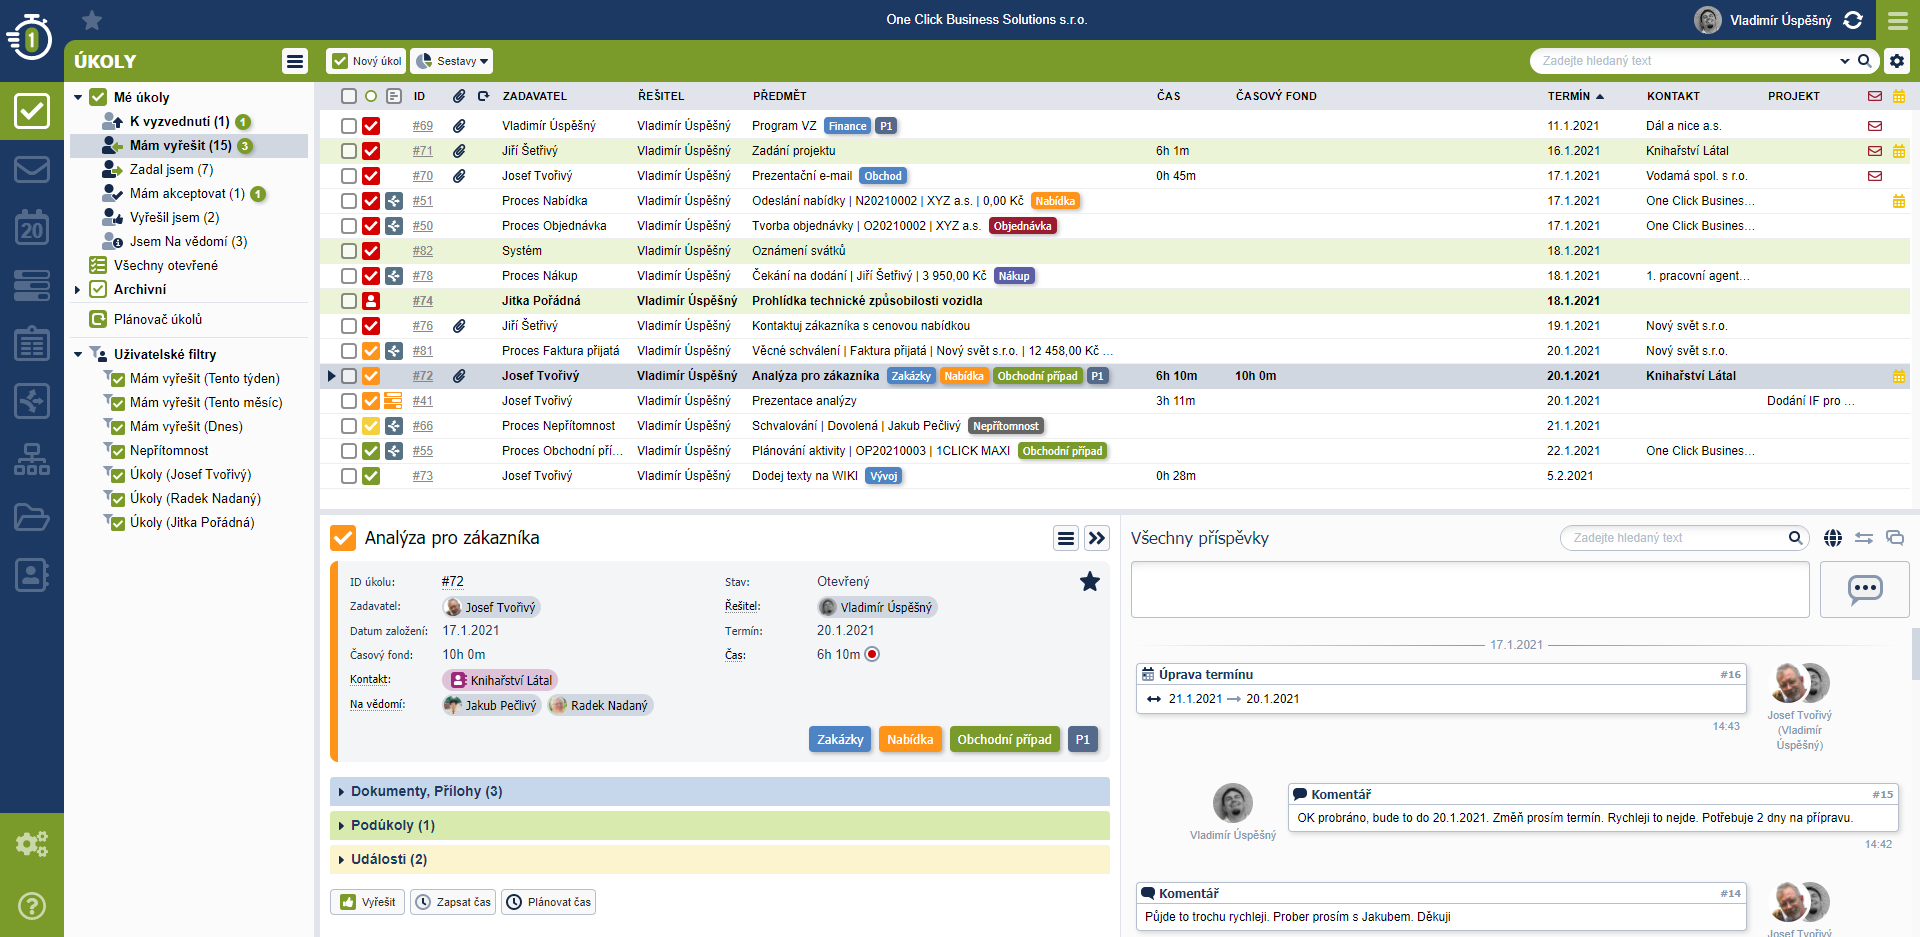Click the blue Zakázky tag in detail

point(840,740)
